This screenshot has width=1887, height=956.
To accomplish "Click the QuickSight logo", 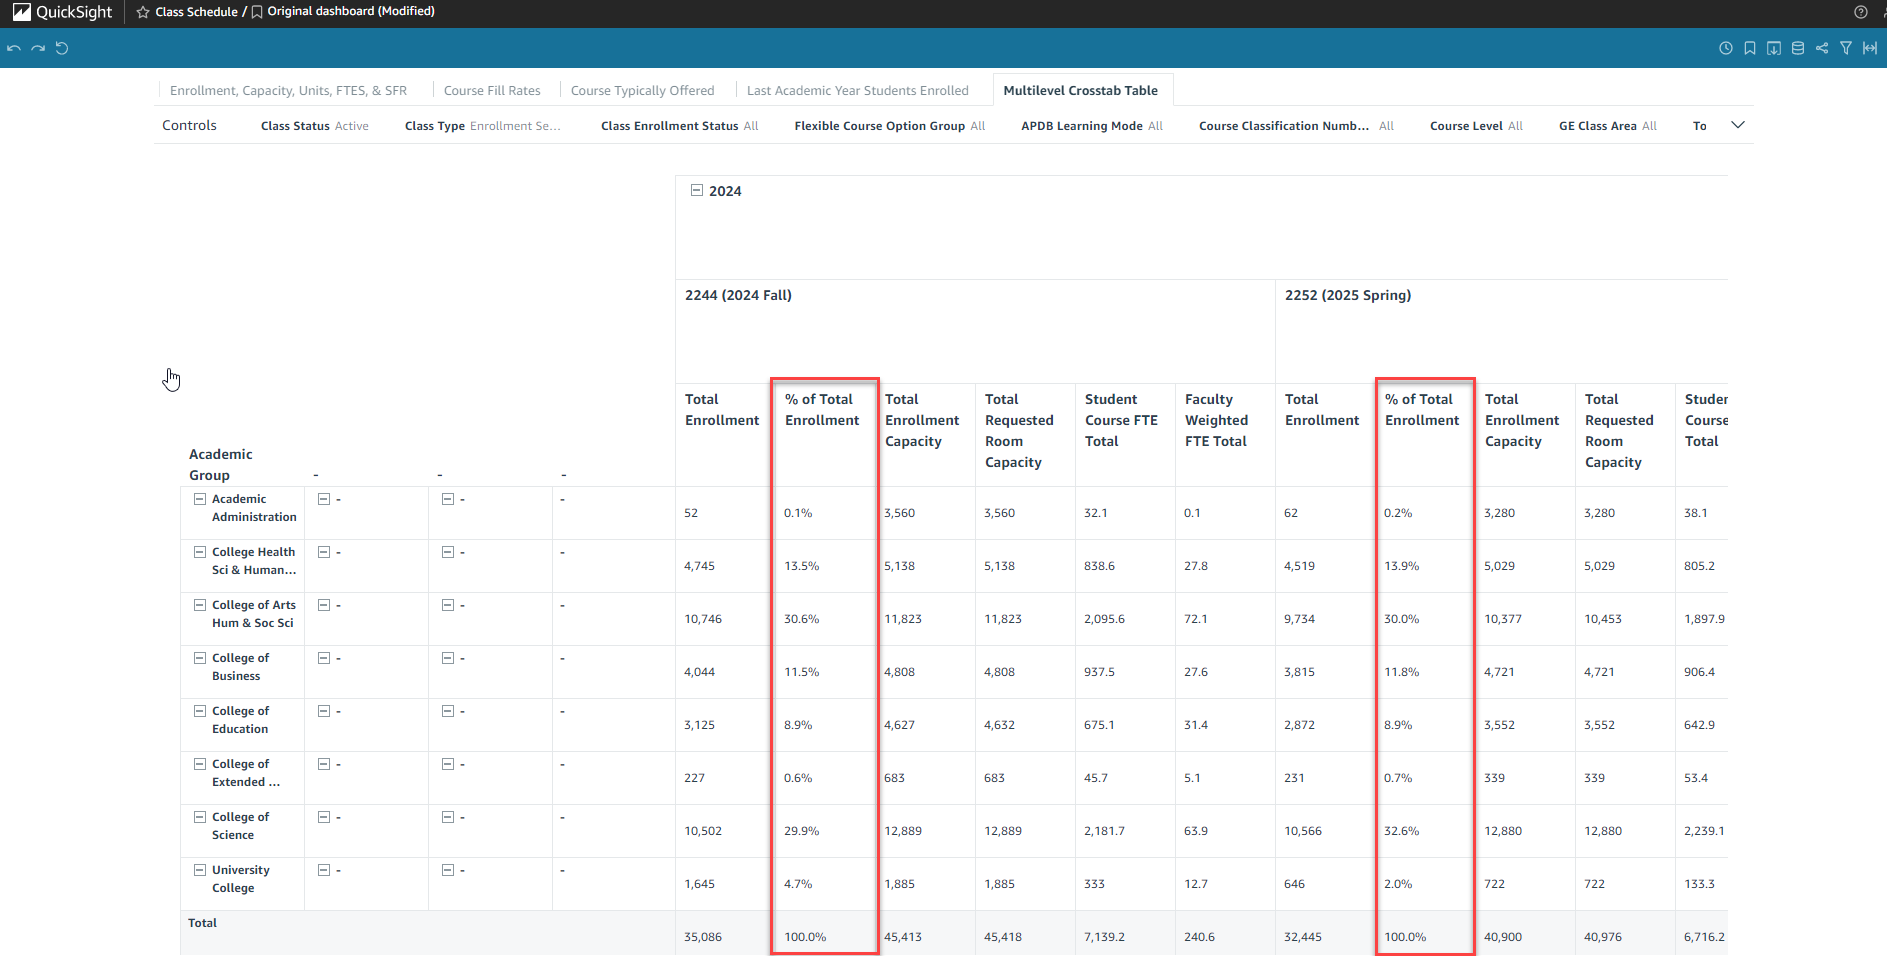I will (x=62, y=12).
